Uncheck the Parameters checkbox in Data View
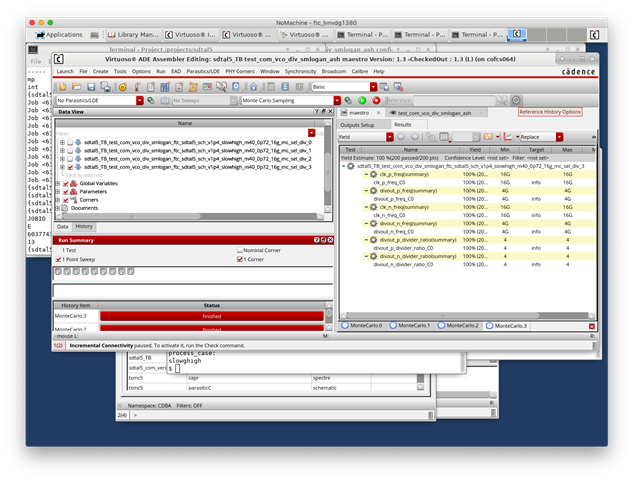 [65, 191]
